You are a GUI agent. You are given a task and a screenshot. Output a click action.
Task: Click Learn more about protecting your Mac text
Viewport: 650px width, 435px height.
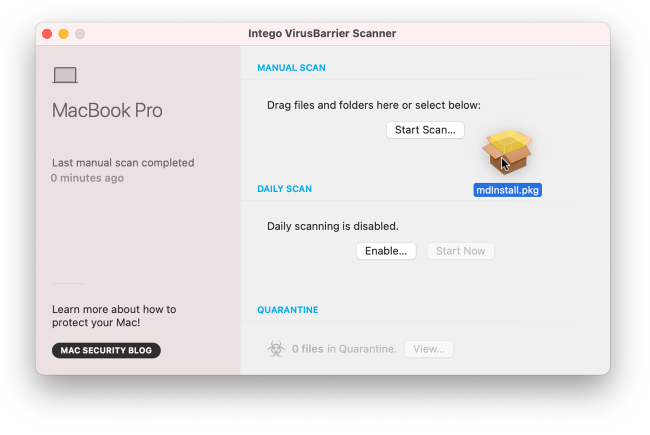tap(114, 316)
